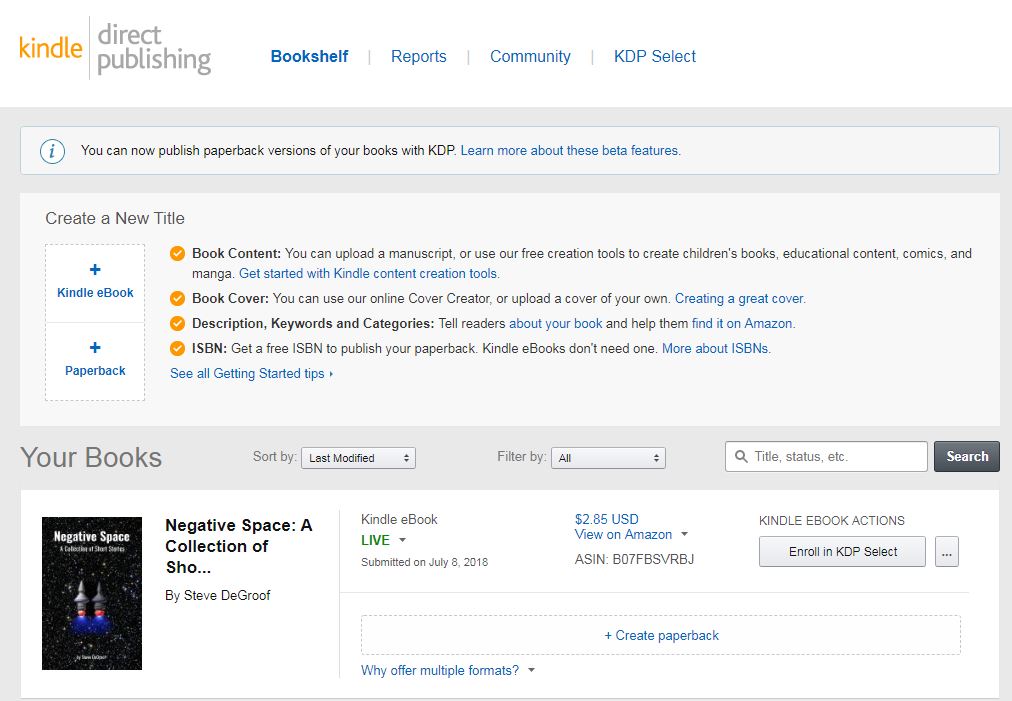Expand Why offer multiple formats
Image resolution: width=1012 pixels, height=701 pixels.
click(531, 671)
